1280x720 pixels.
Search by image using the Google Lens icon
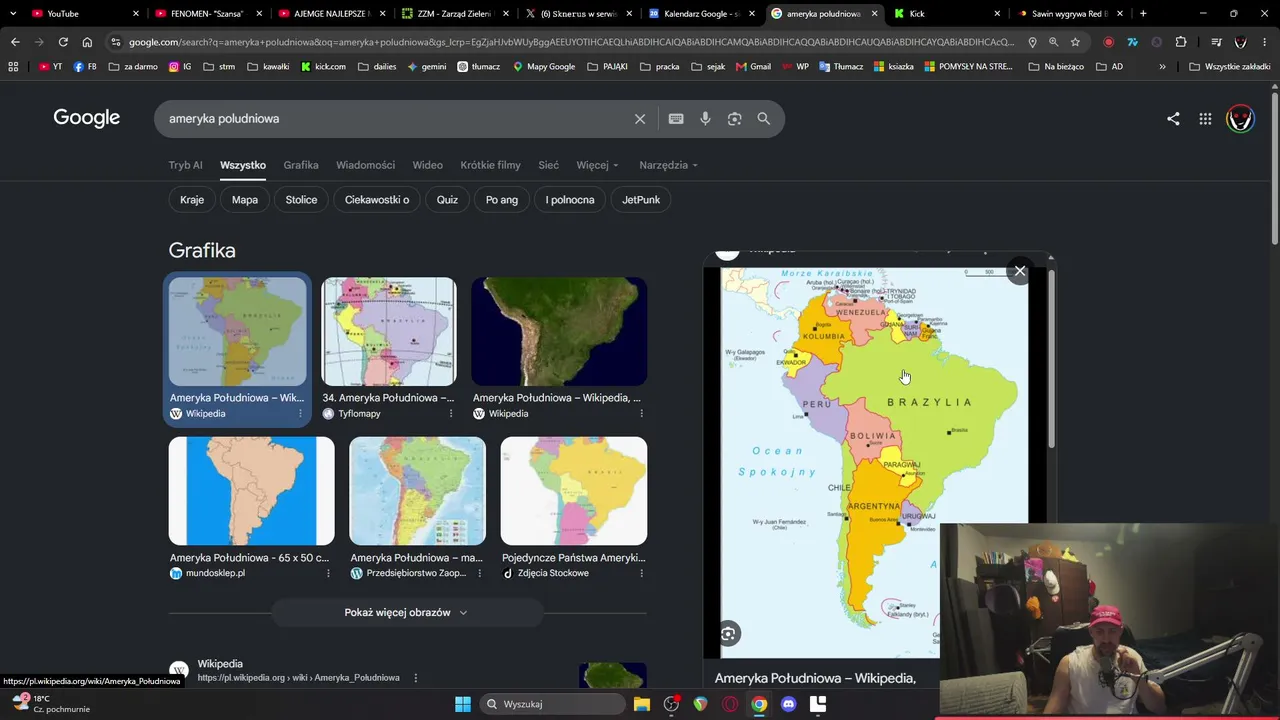pyautogui.click(x=735, y=119)
